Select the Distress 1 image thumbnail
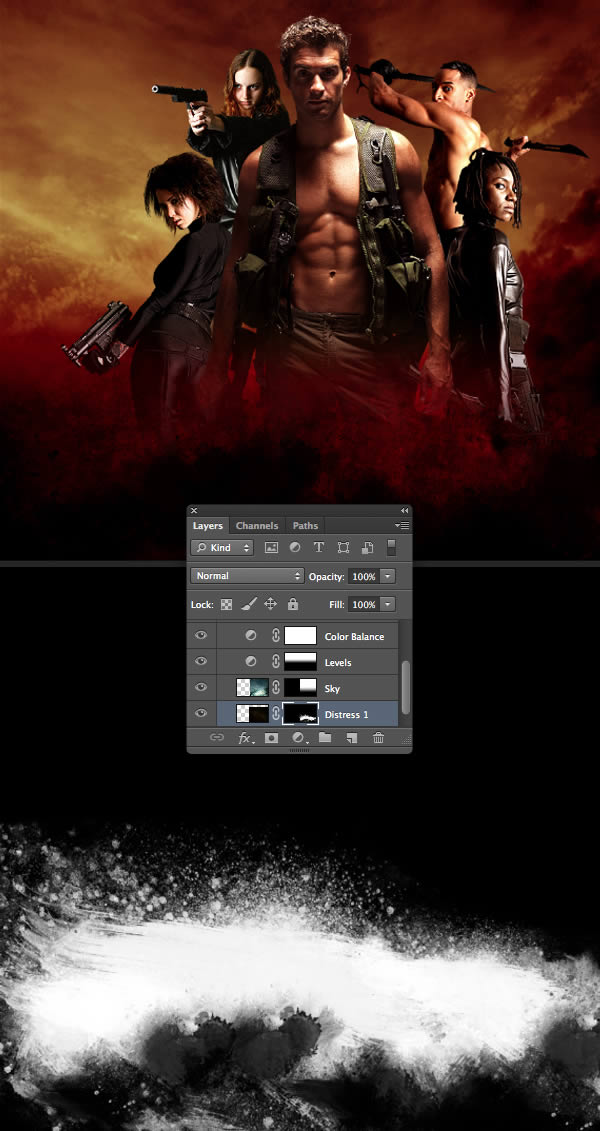Viewport: 600px width, 1131px height. click(x=252, y=713)
